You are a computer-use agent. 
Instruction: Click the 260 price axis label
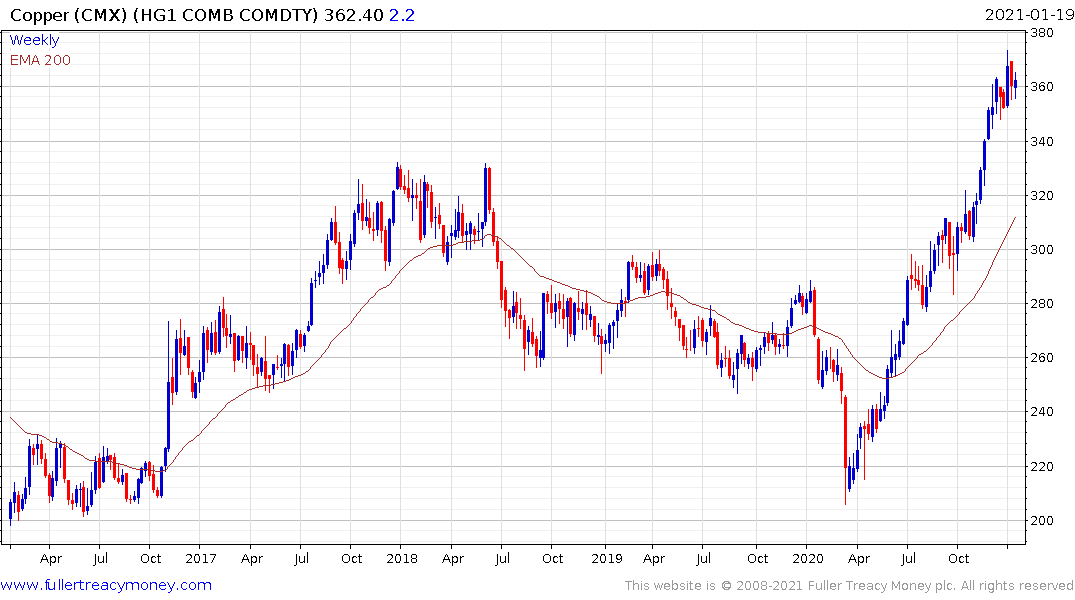point(1042,358)
